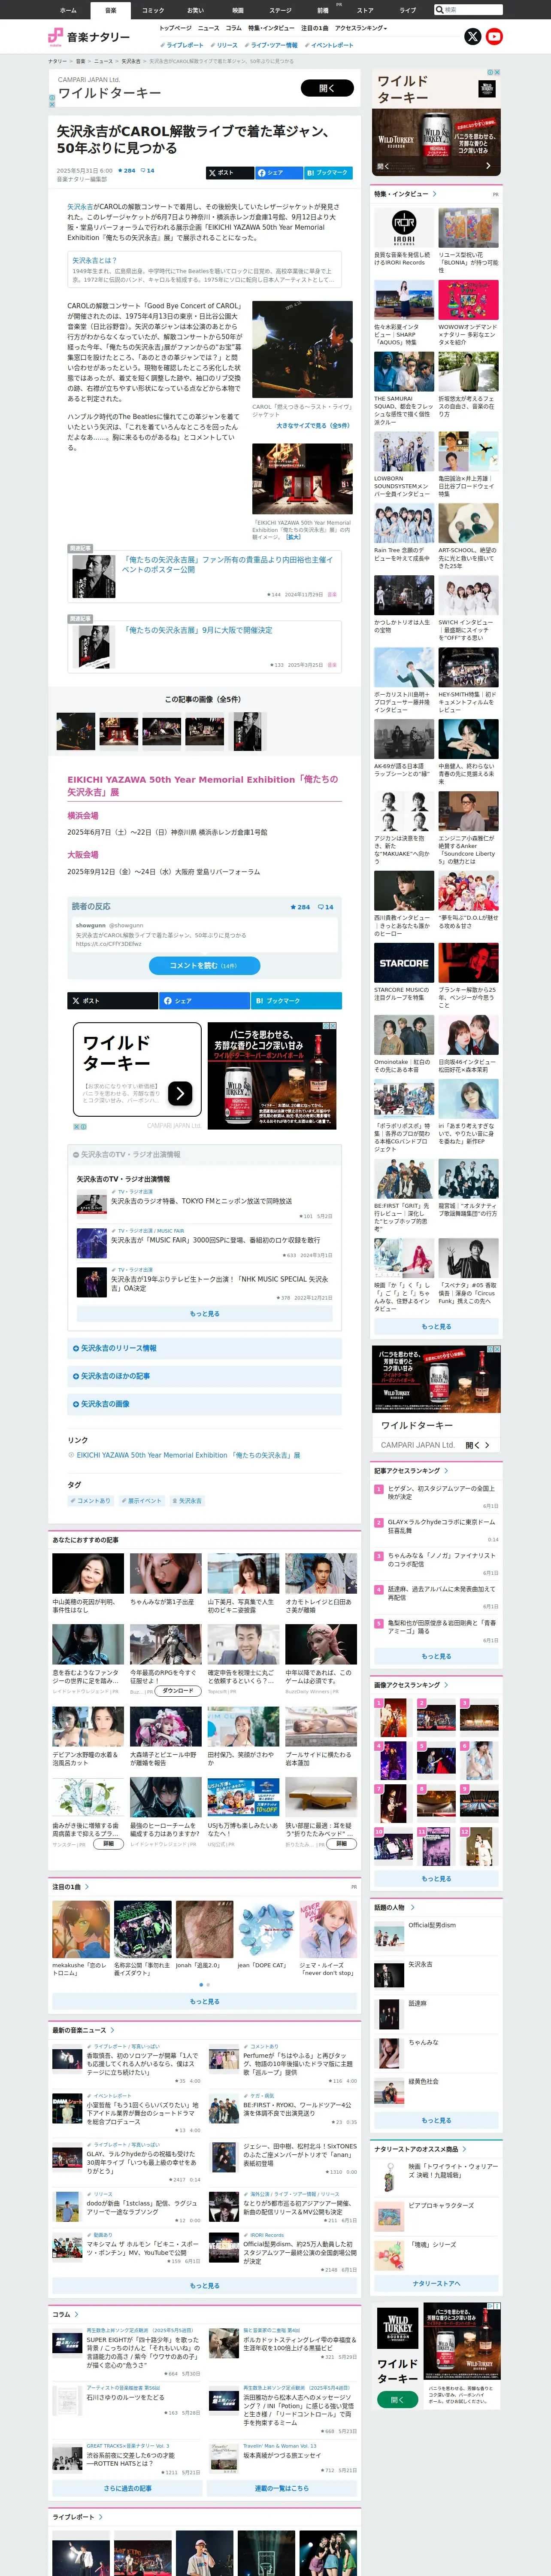Click 矢沢永吉 in 話題の人物 list
The image size is (551, 2576).
pos(420,1964)
